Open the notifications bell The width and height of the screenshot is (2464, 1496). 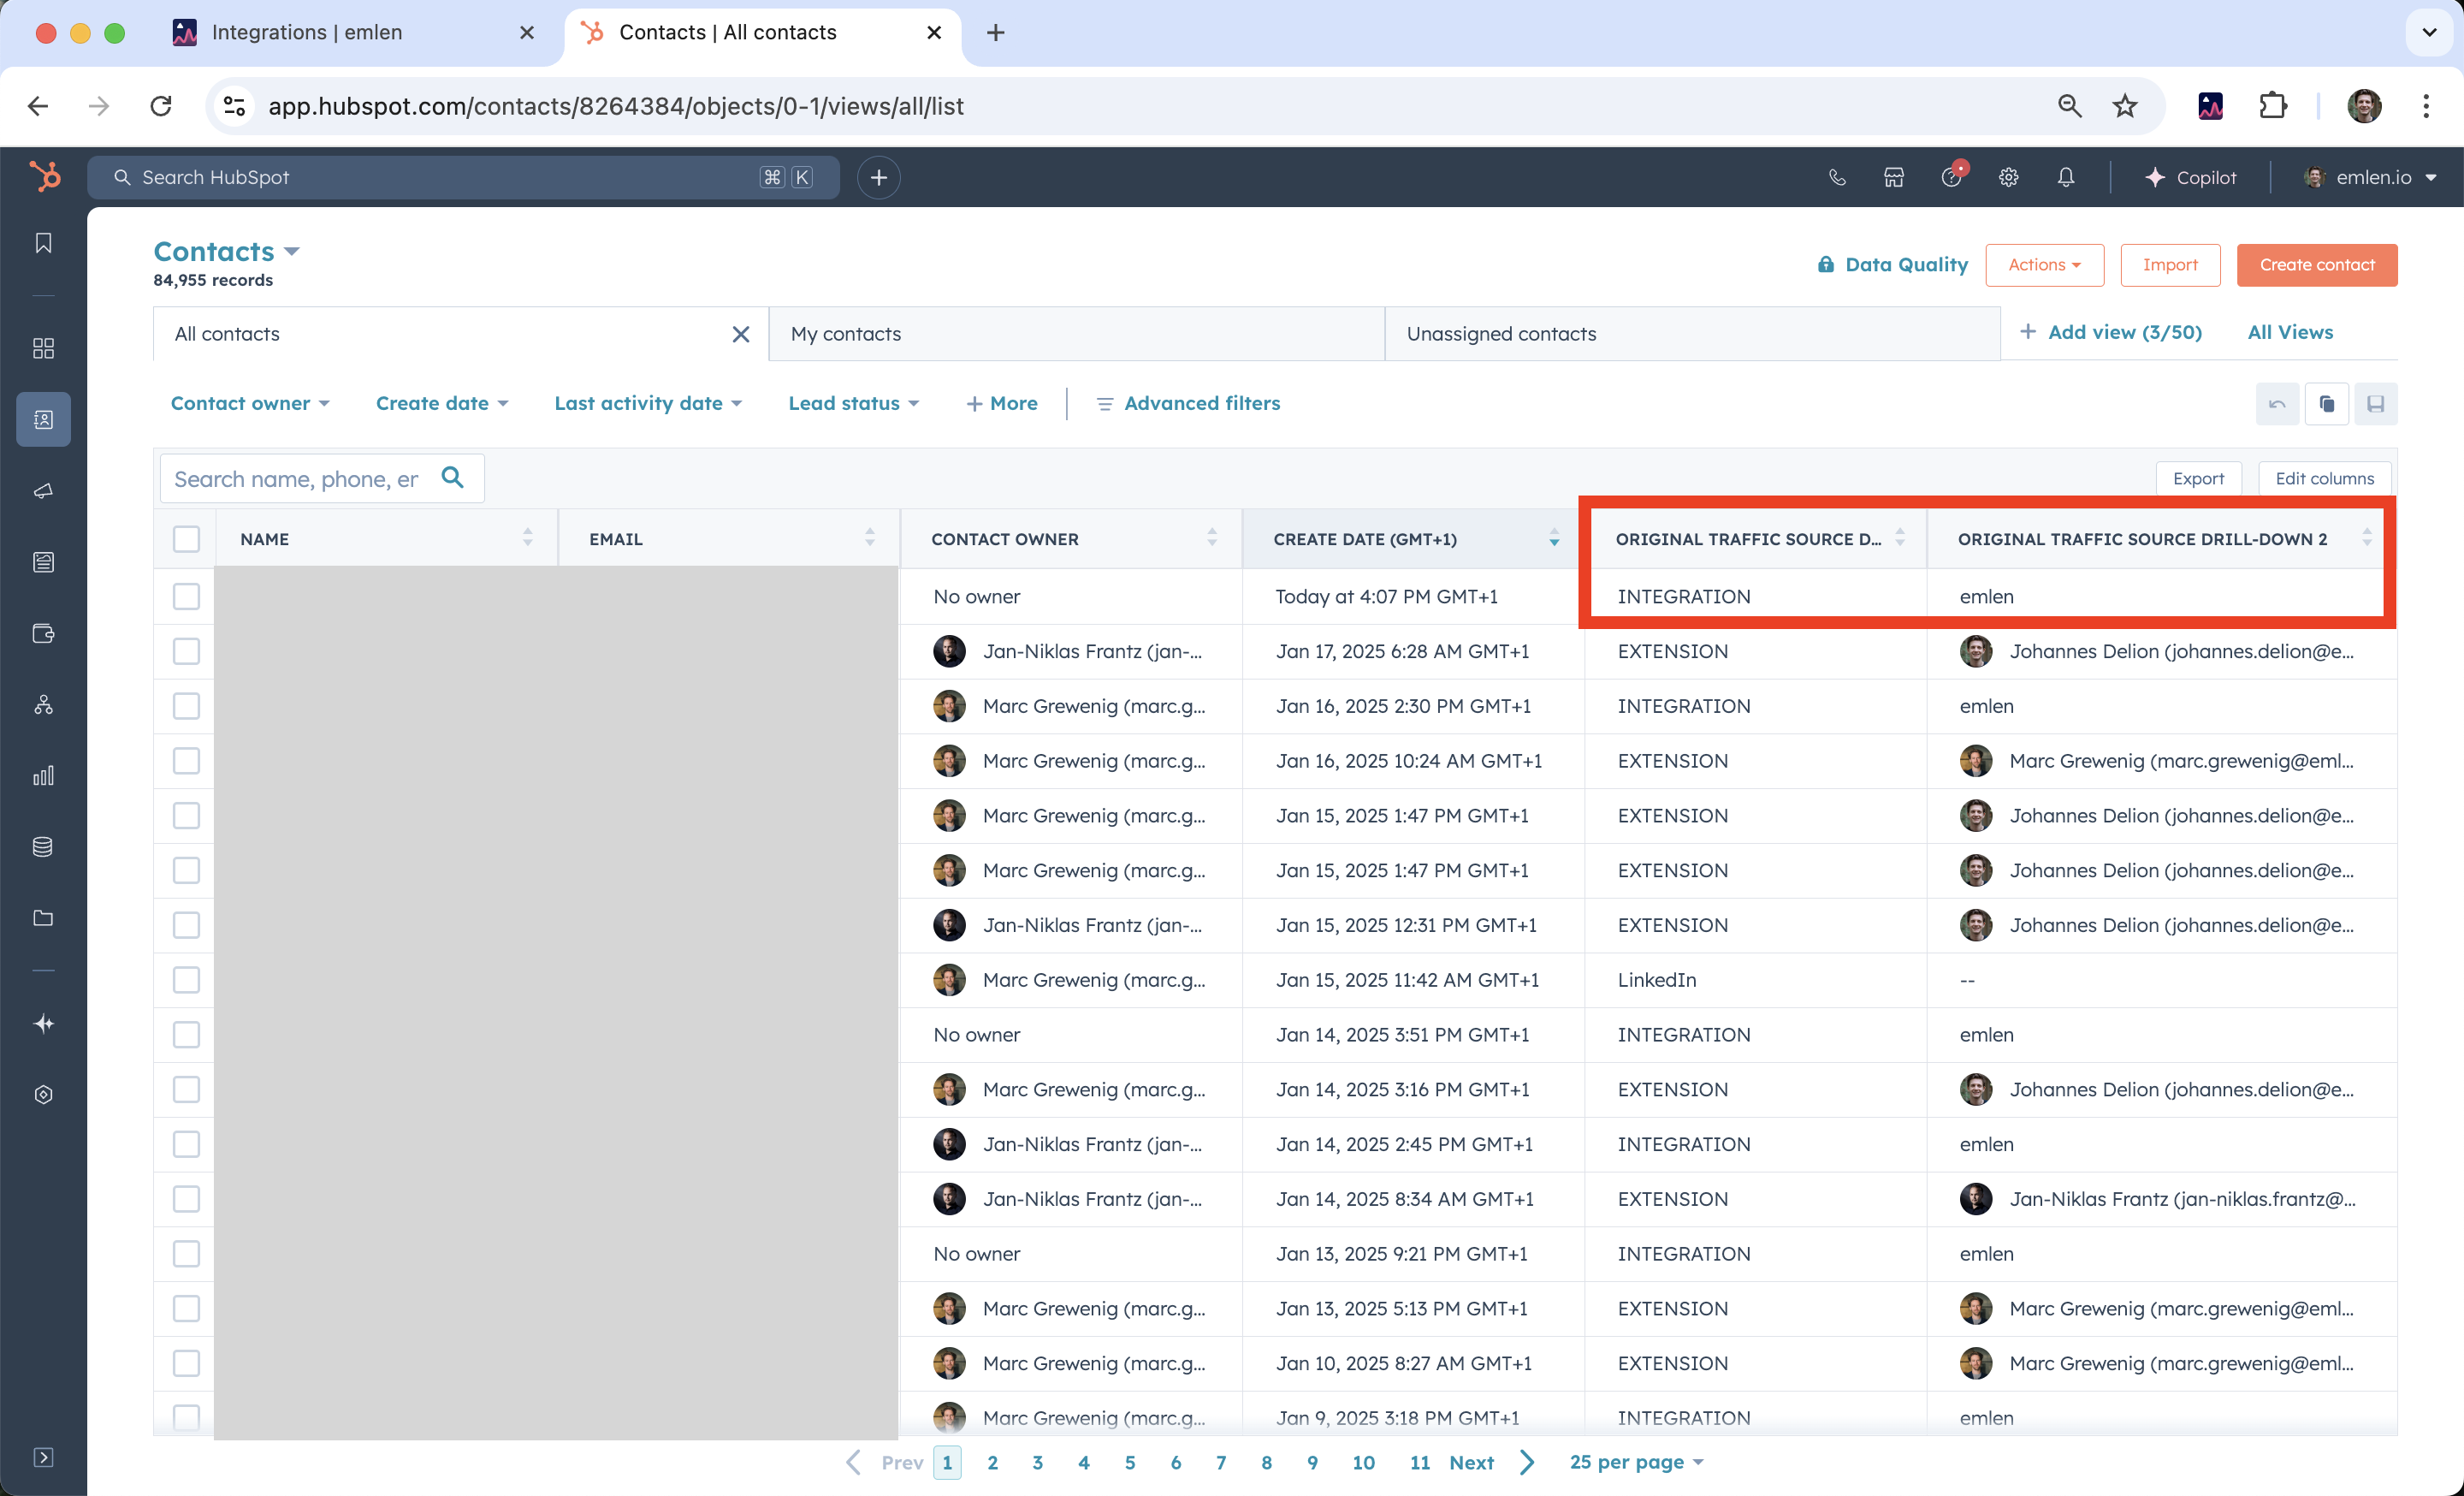pos(2066,177)
